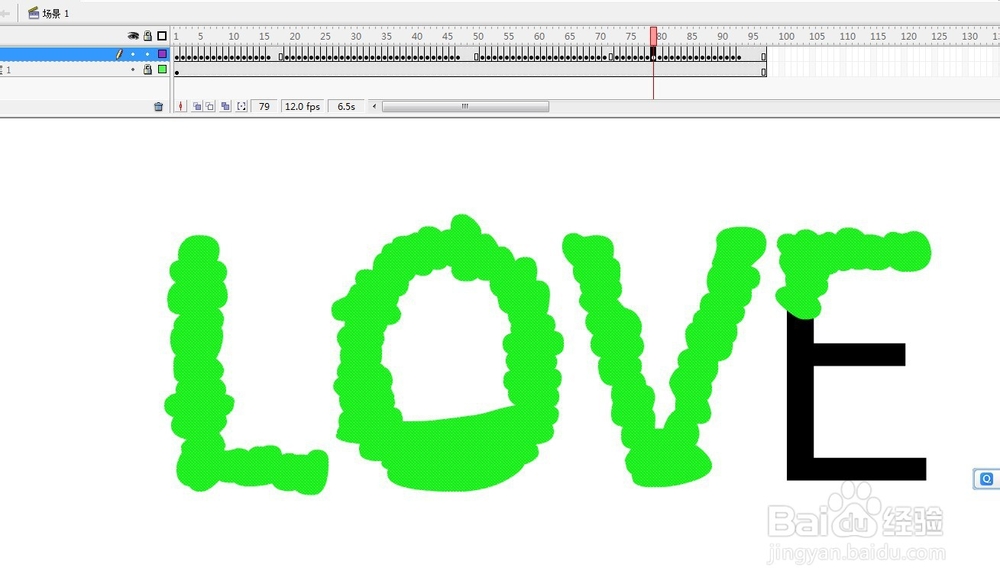Click the Scene 1 label text
1000x587 pixels.
pos(55,13)
